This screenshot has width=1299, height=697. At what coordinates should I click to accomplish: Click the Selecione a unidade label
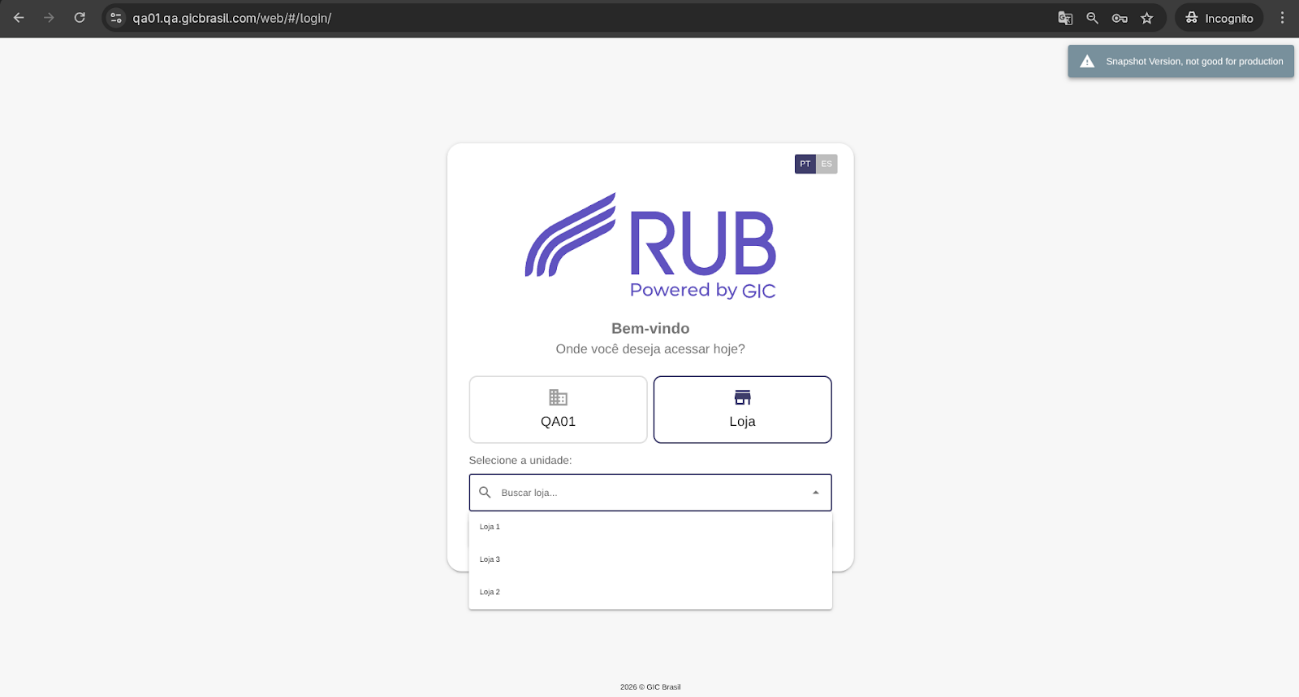(x=520, y=460)
